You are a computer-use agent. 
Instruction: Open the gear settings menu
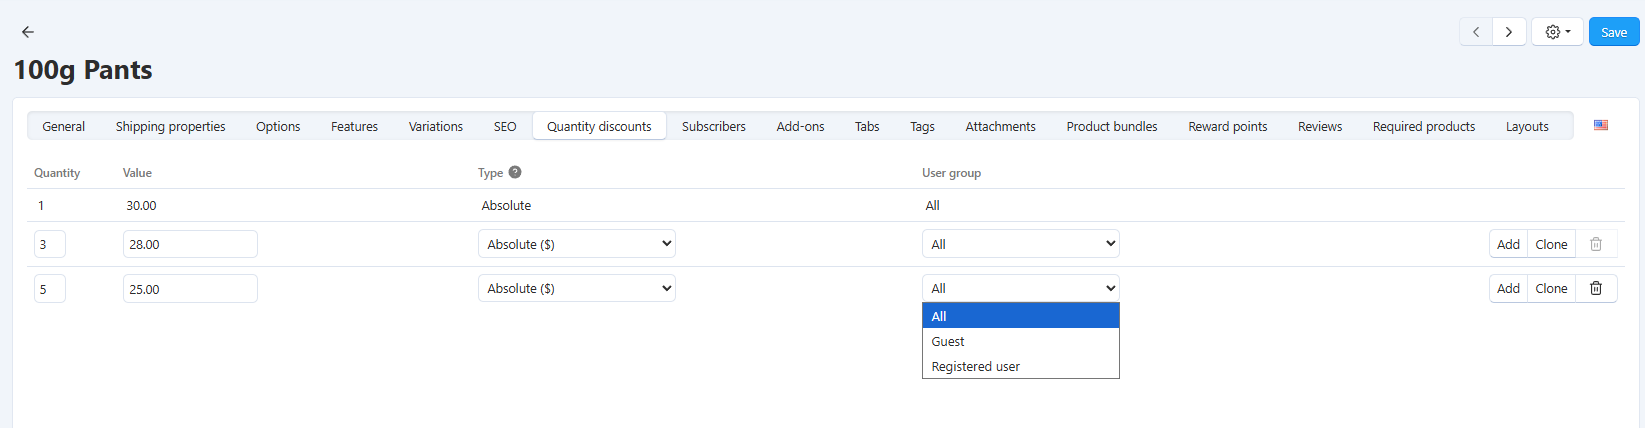(1557, 32)
